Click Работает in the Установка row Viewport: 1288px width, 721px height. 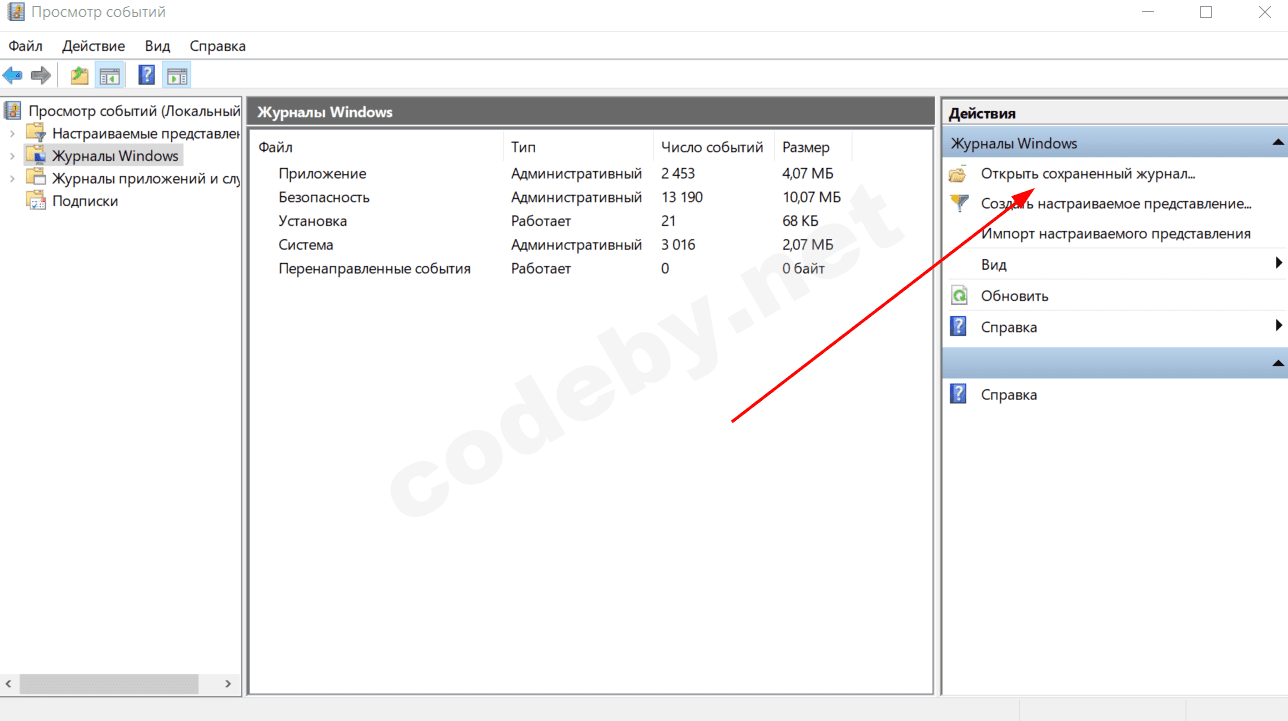(541, 221)
